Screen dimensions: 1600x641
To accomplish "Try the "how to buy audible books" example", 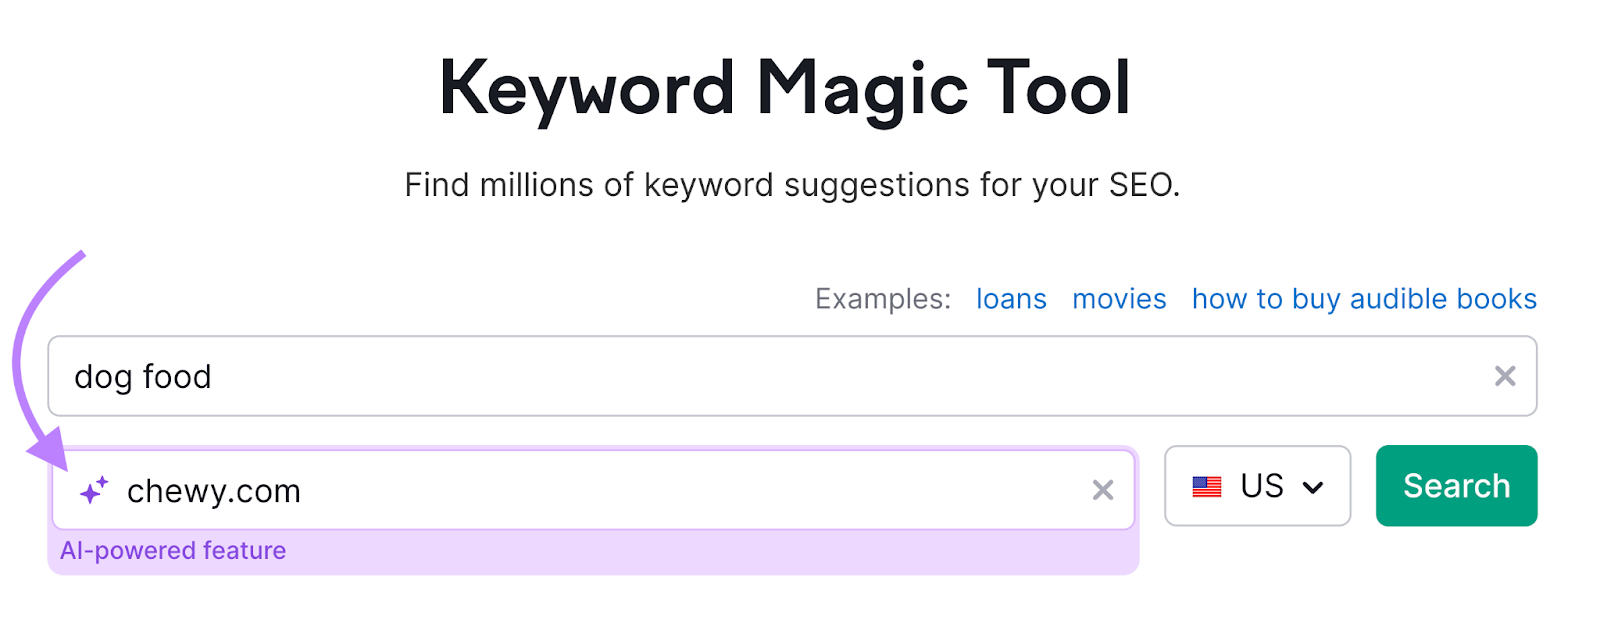I will click(1364, 299).
